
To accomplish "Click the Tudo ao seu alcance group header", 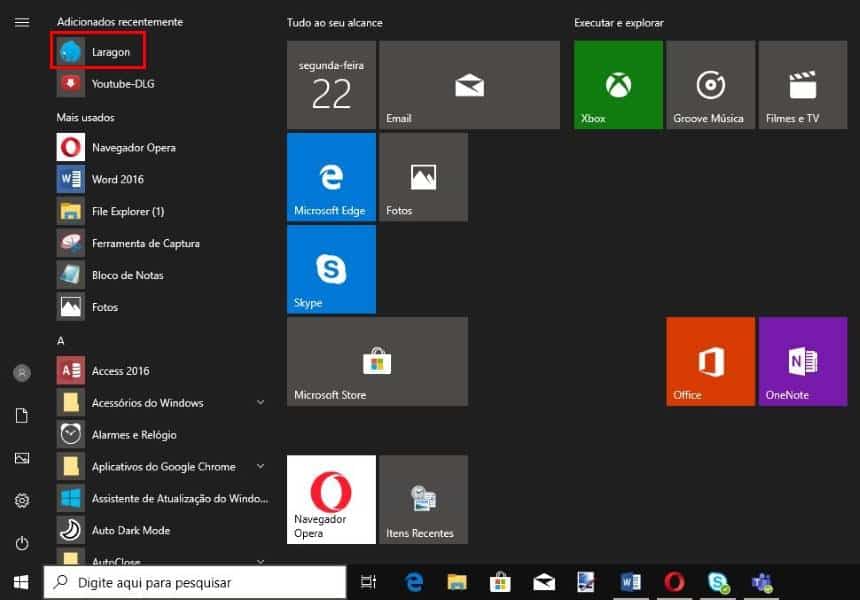I will (x=335, y=23).
